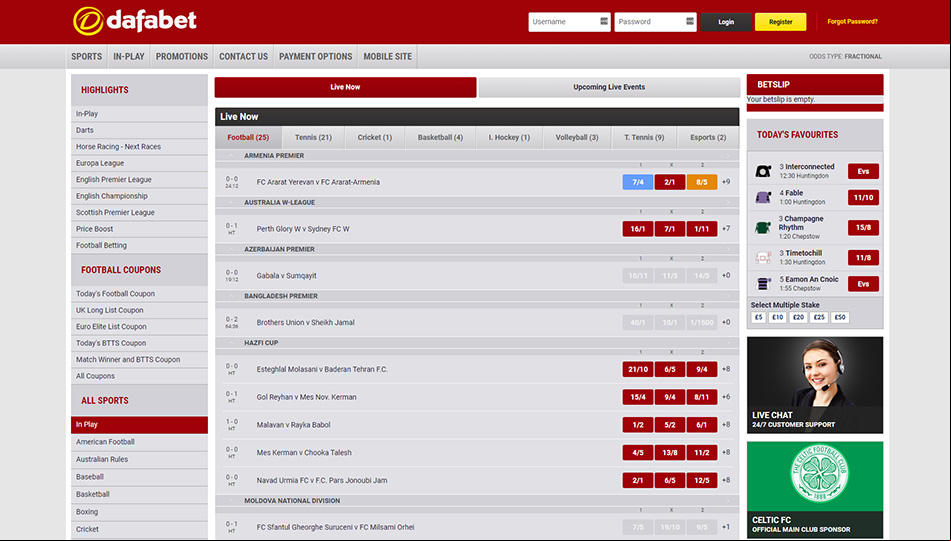Switch to Cricket (1) tab

click(x=375, y=138)
